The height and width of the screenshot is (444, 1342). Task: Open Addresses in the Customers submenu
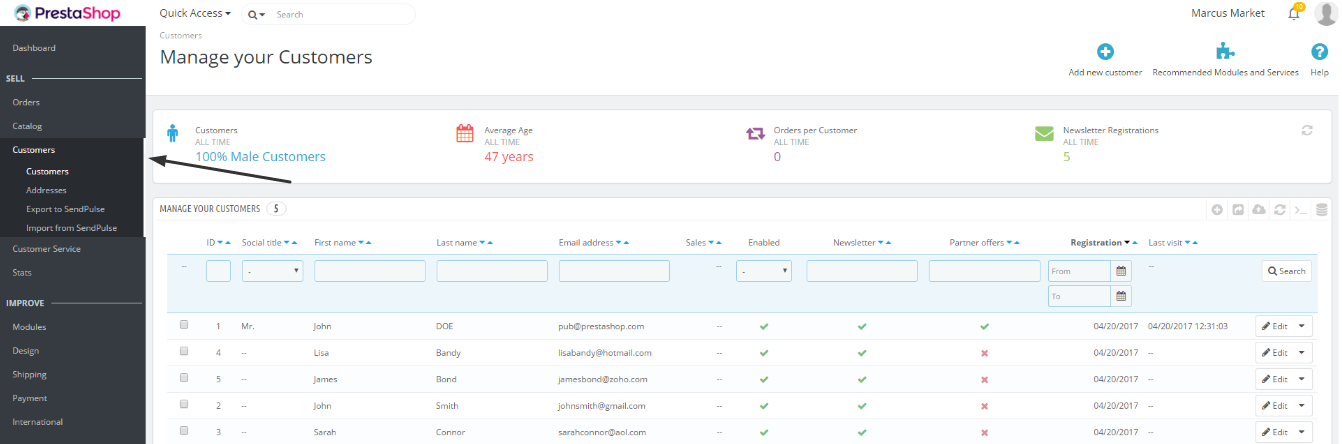click(x=47, y=190)
